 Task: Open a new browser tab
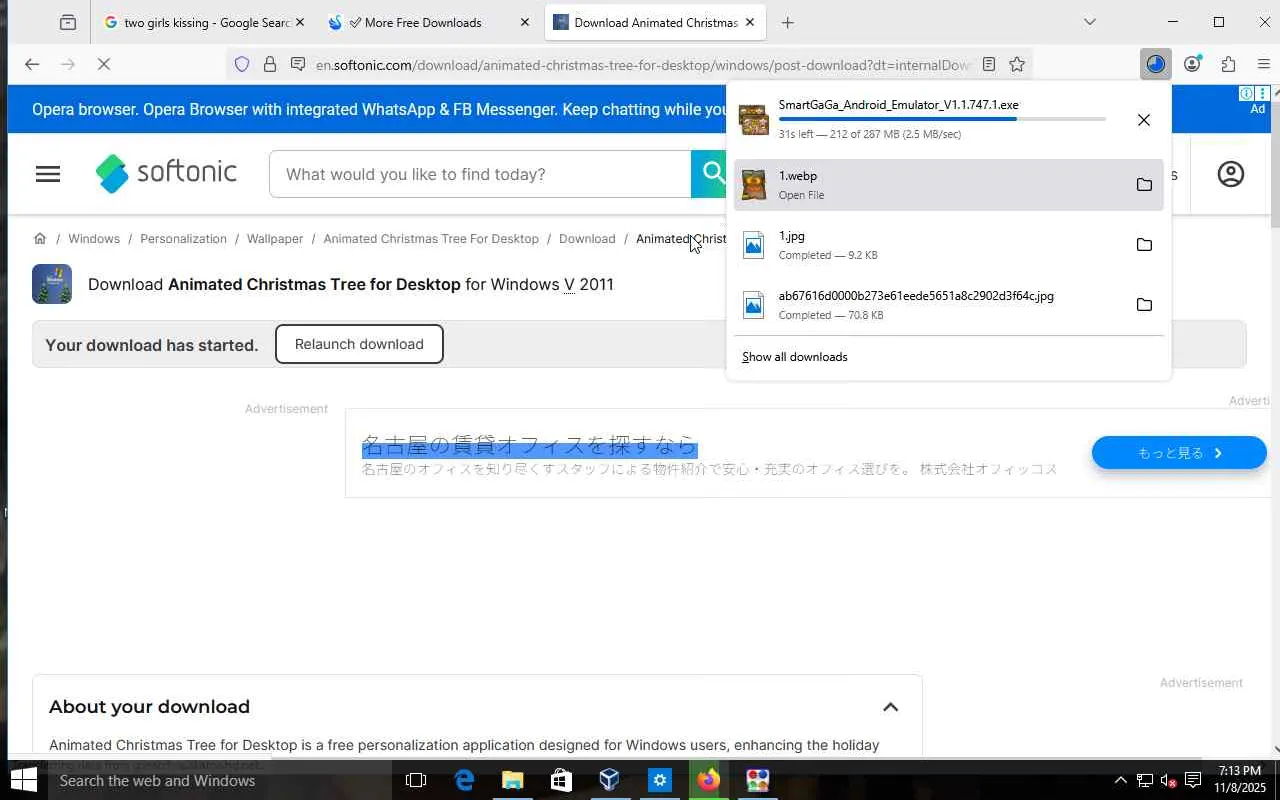pyautogui.click(x=788, y=22)
